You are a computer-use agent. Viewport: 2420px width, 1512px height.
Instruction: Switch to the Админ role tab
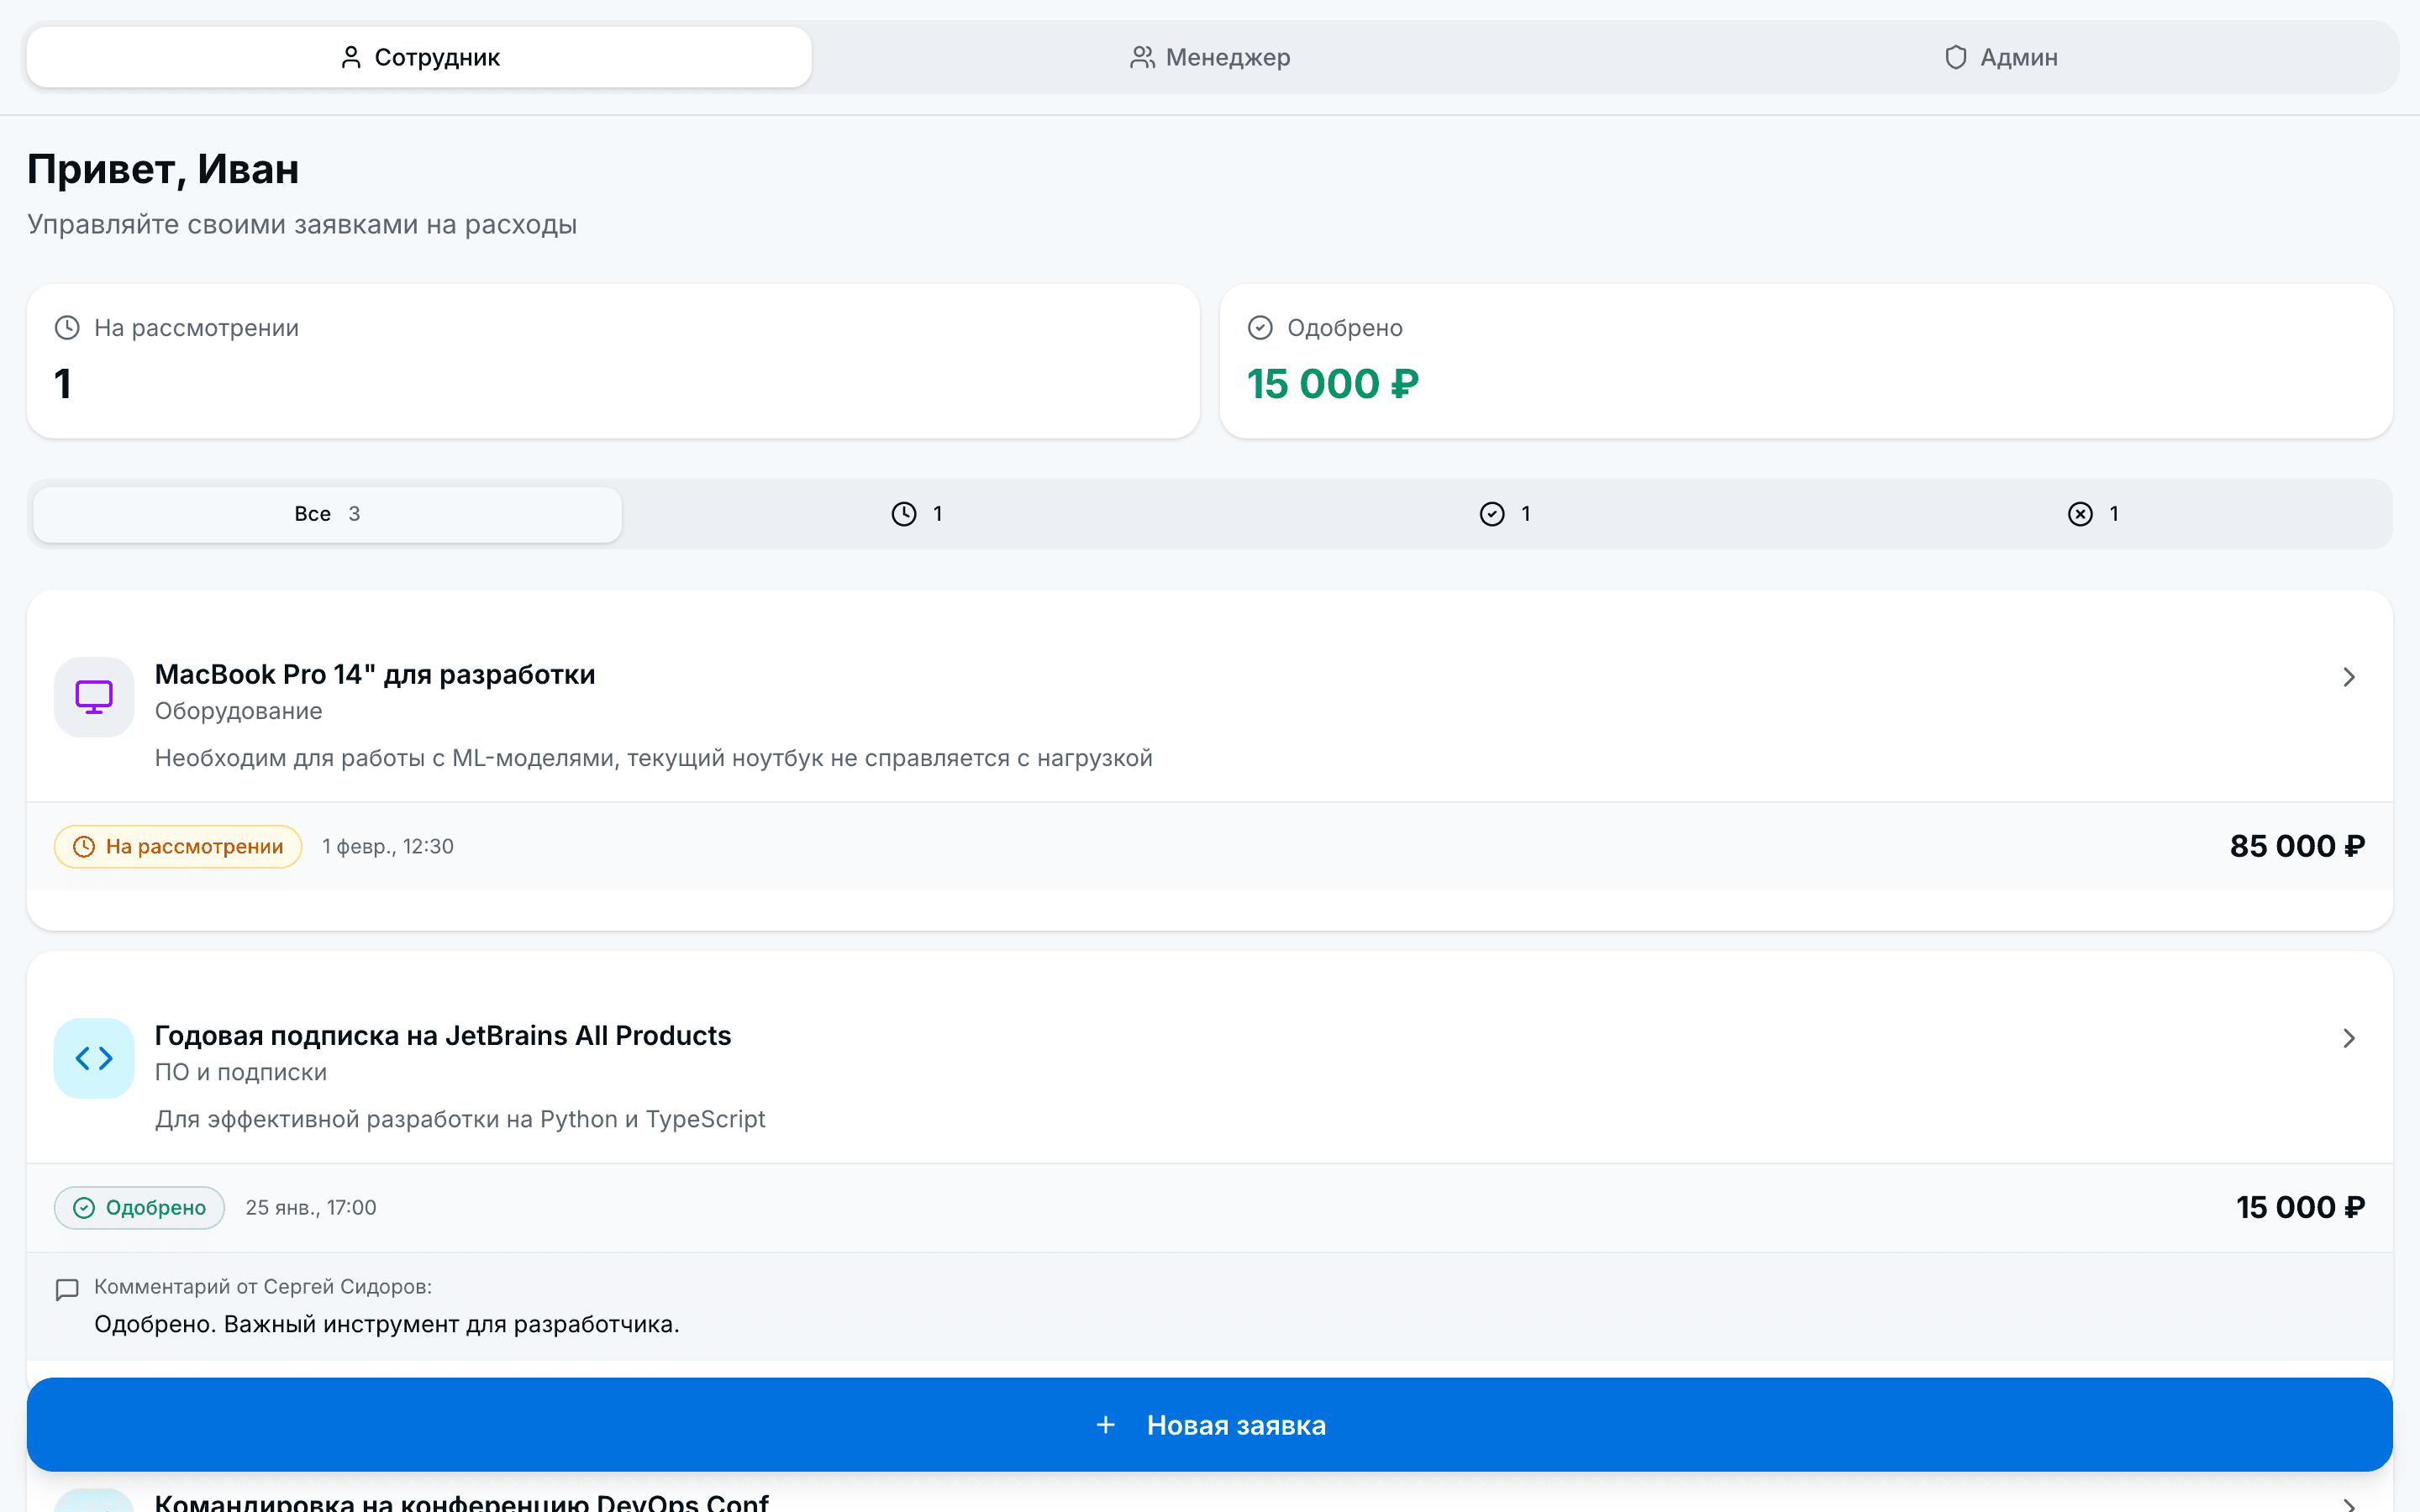pos(2000,57)
